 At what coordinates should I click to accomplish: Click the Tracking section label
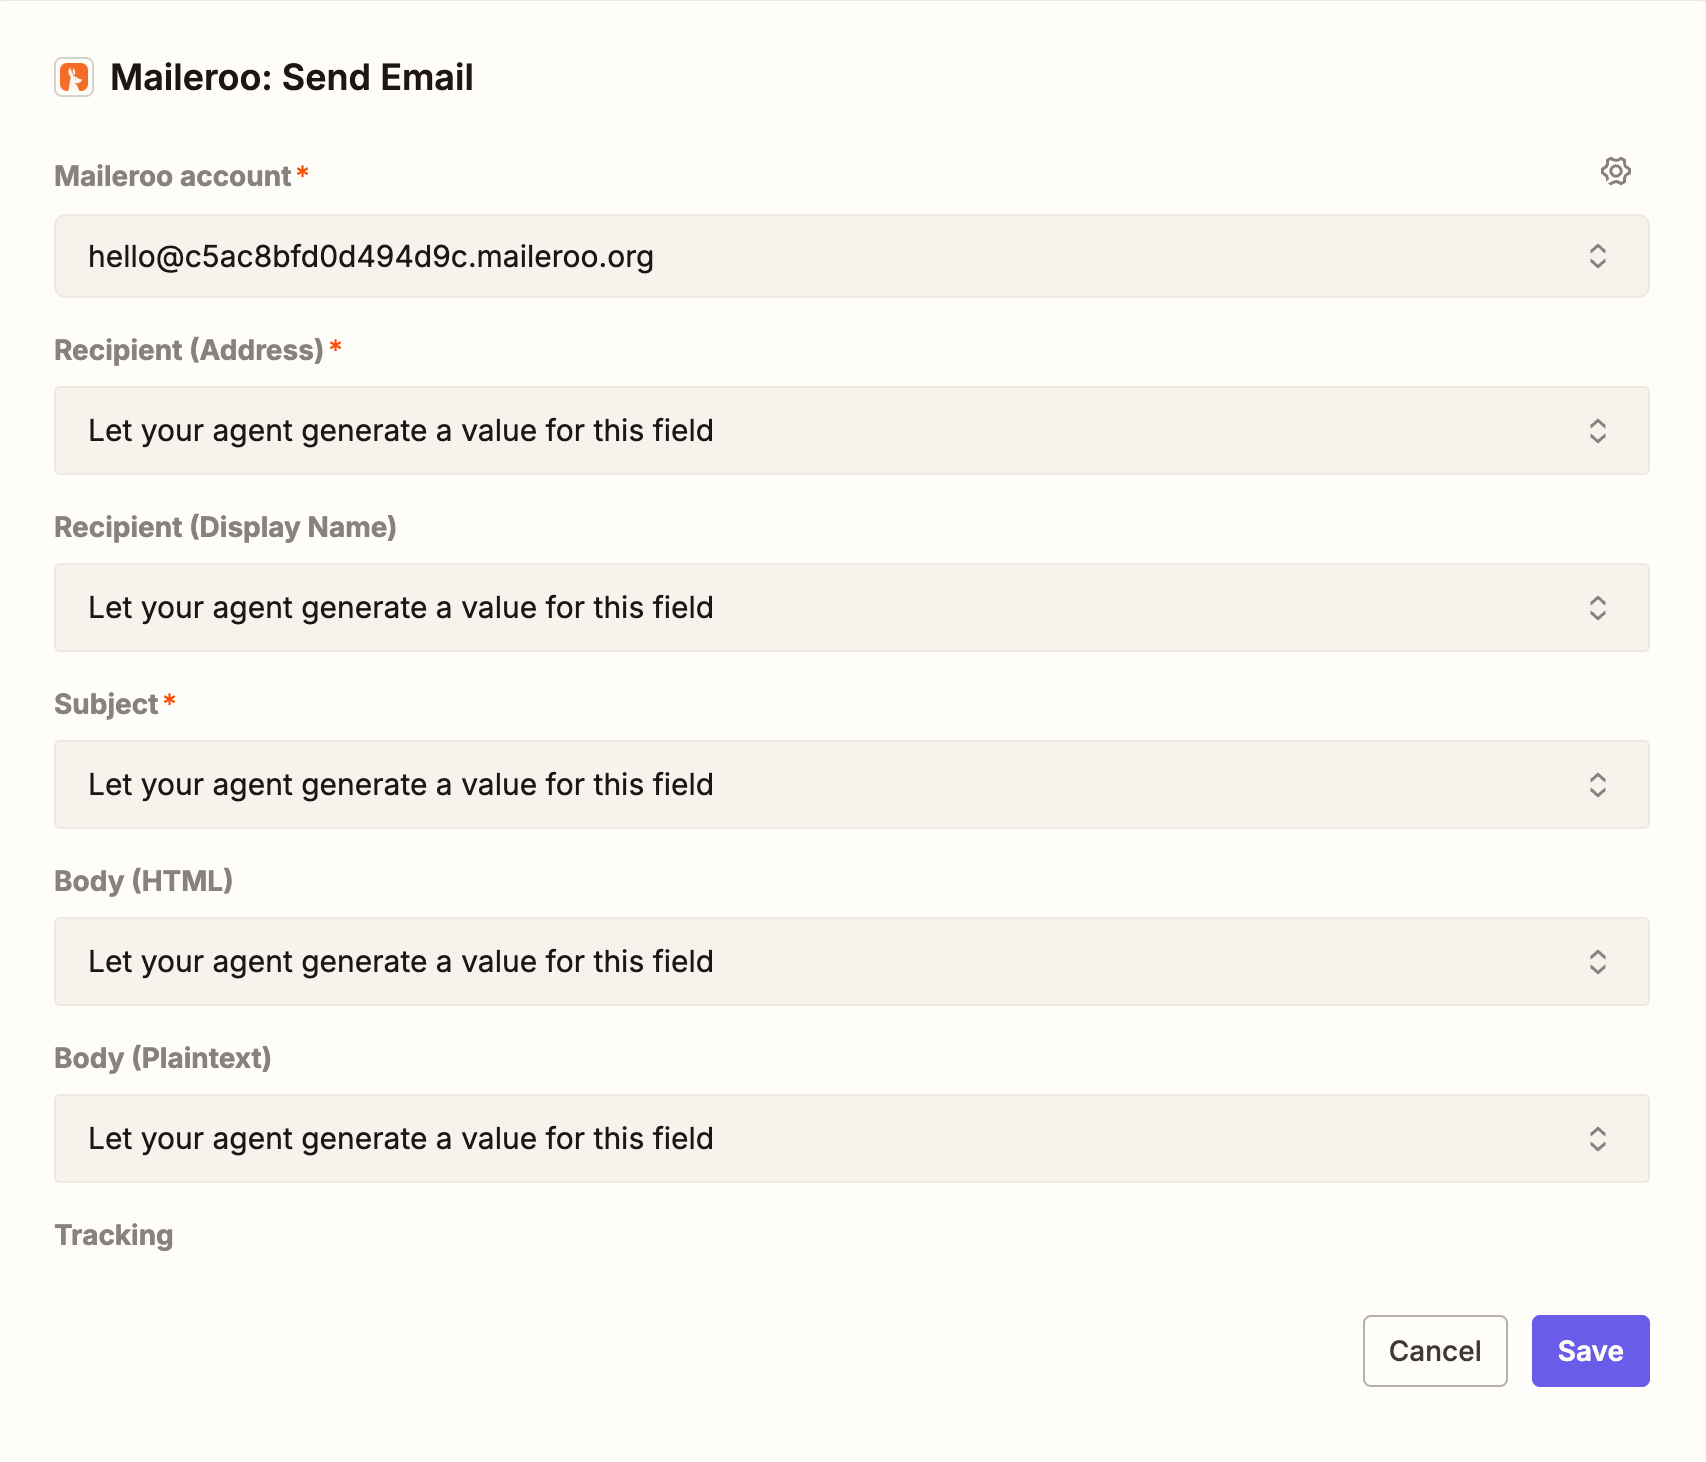click(114, 1235)
